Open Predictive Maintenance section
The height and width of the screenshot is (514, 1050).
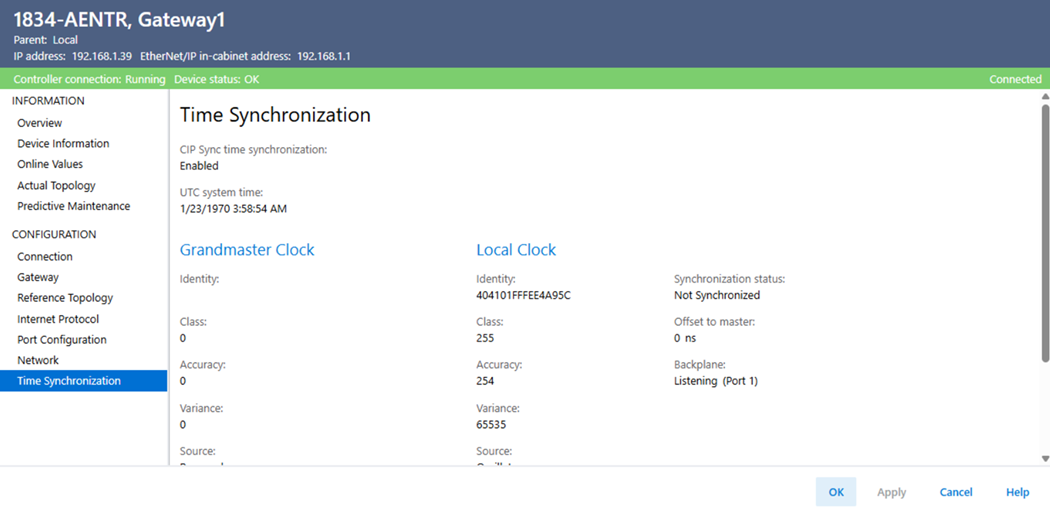tap(74, 206)
